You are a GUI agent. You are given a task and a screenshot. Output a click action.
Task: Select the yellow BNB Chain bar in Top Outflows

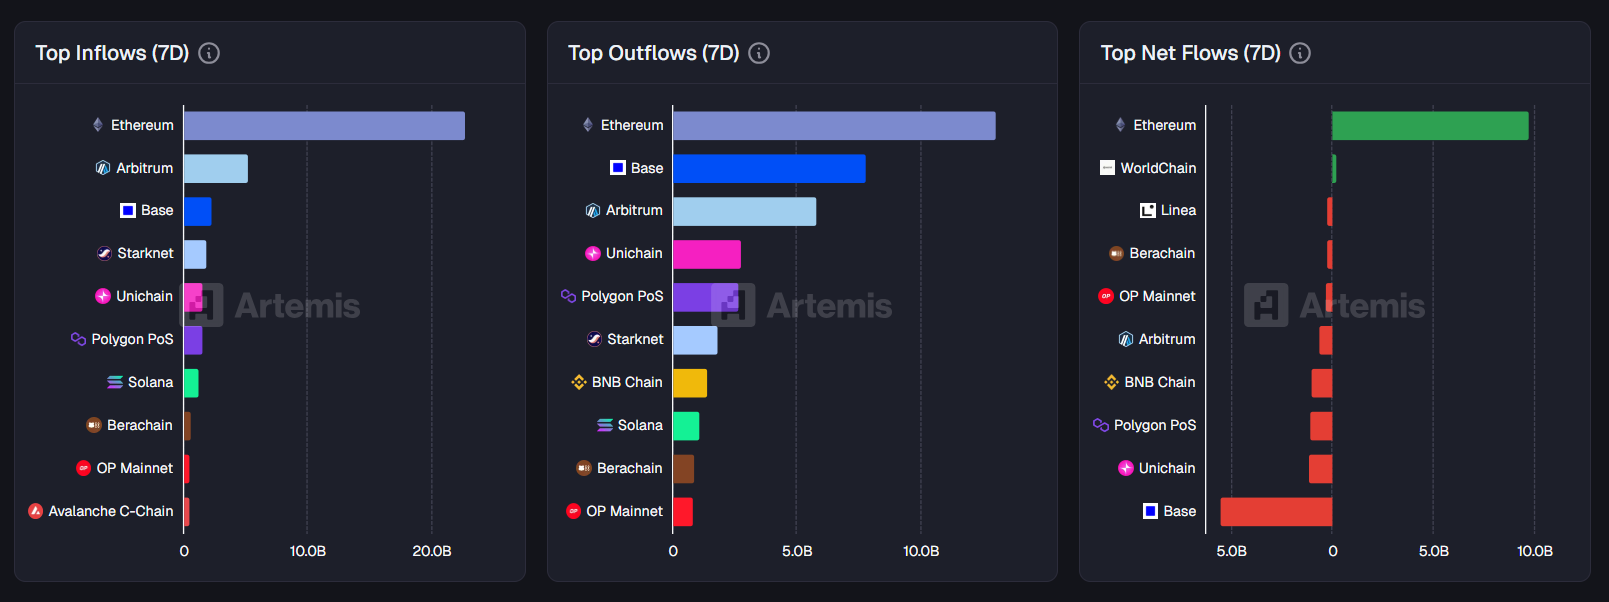(x=690, y=383)
